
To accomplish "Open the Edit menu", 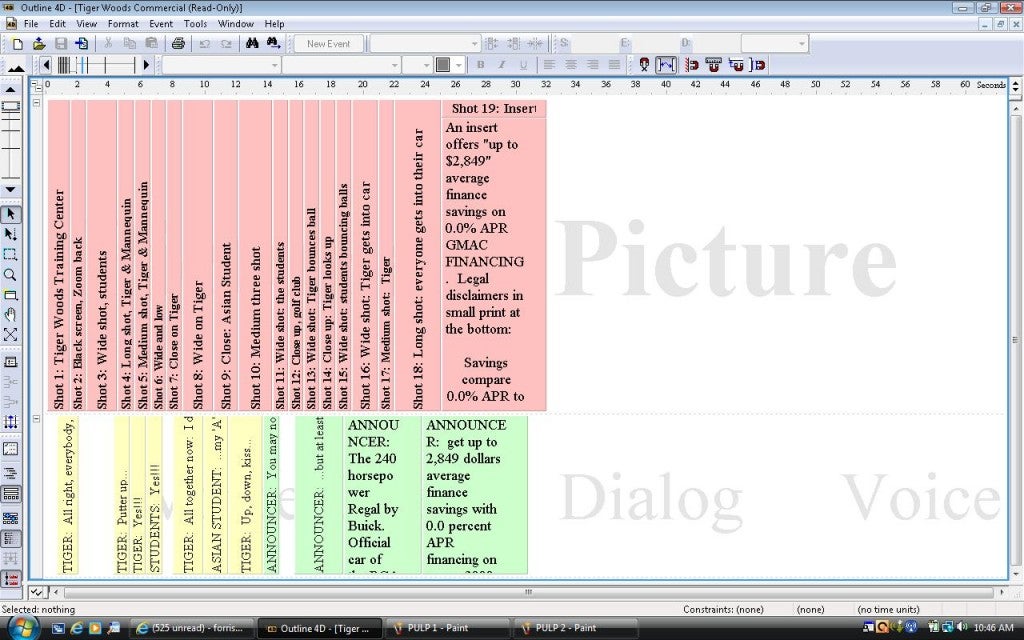I will coord(57,24).
